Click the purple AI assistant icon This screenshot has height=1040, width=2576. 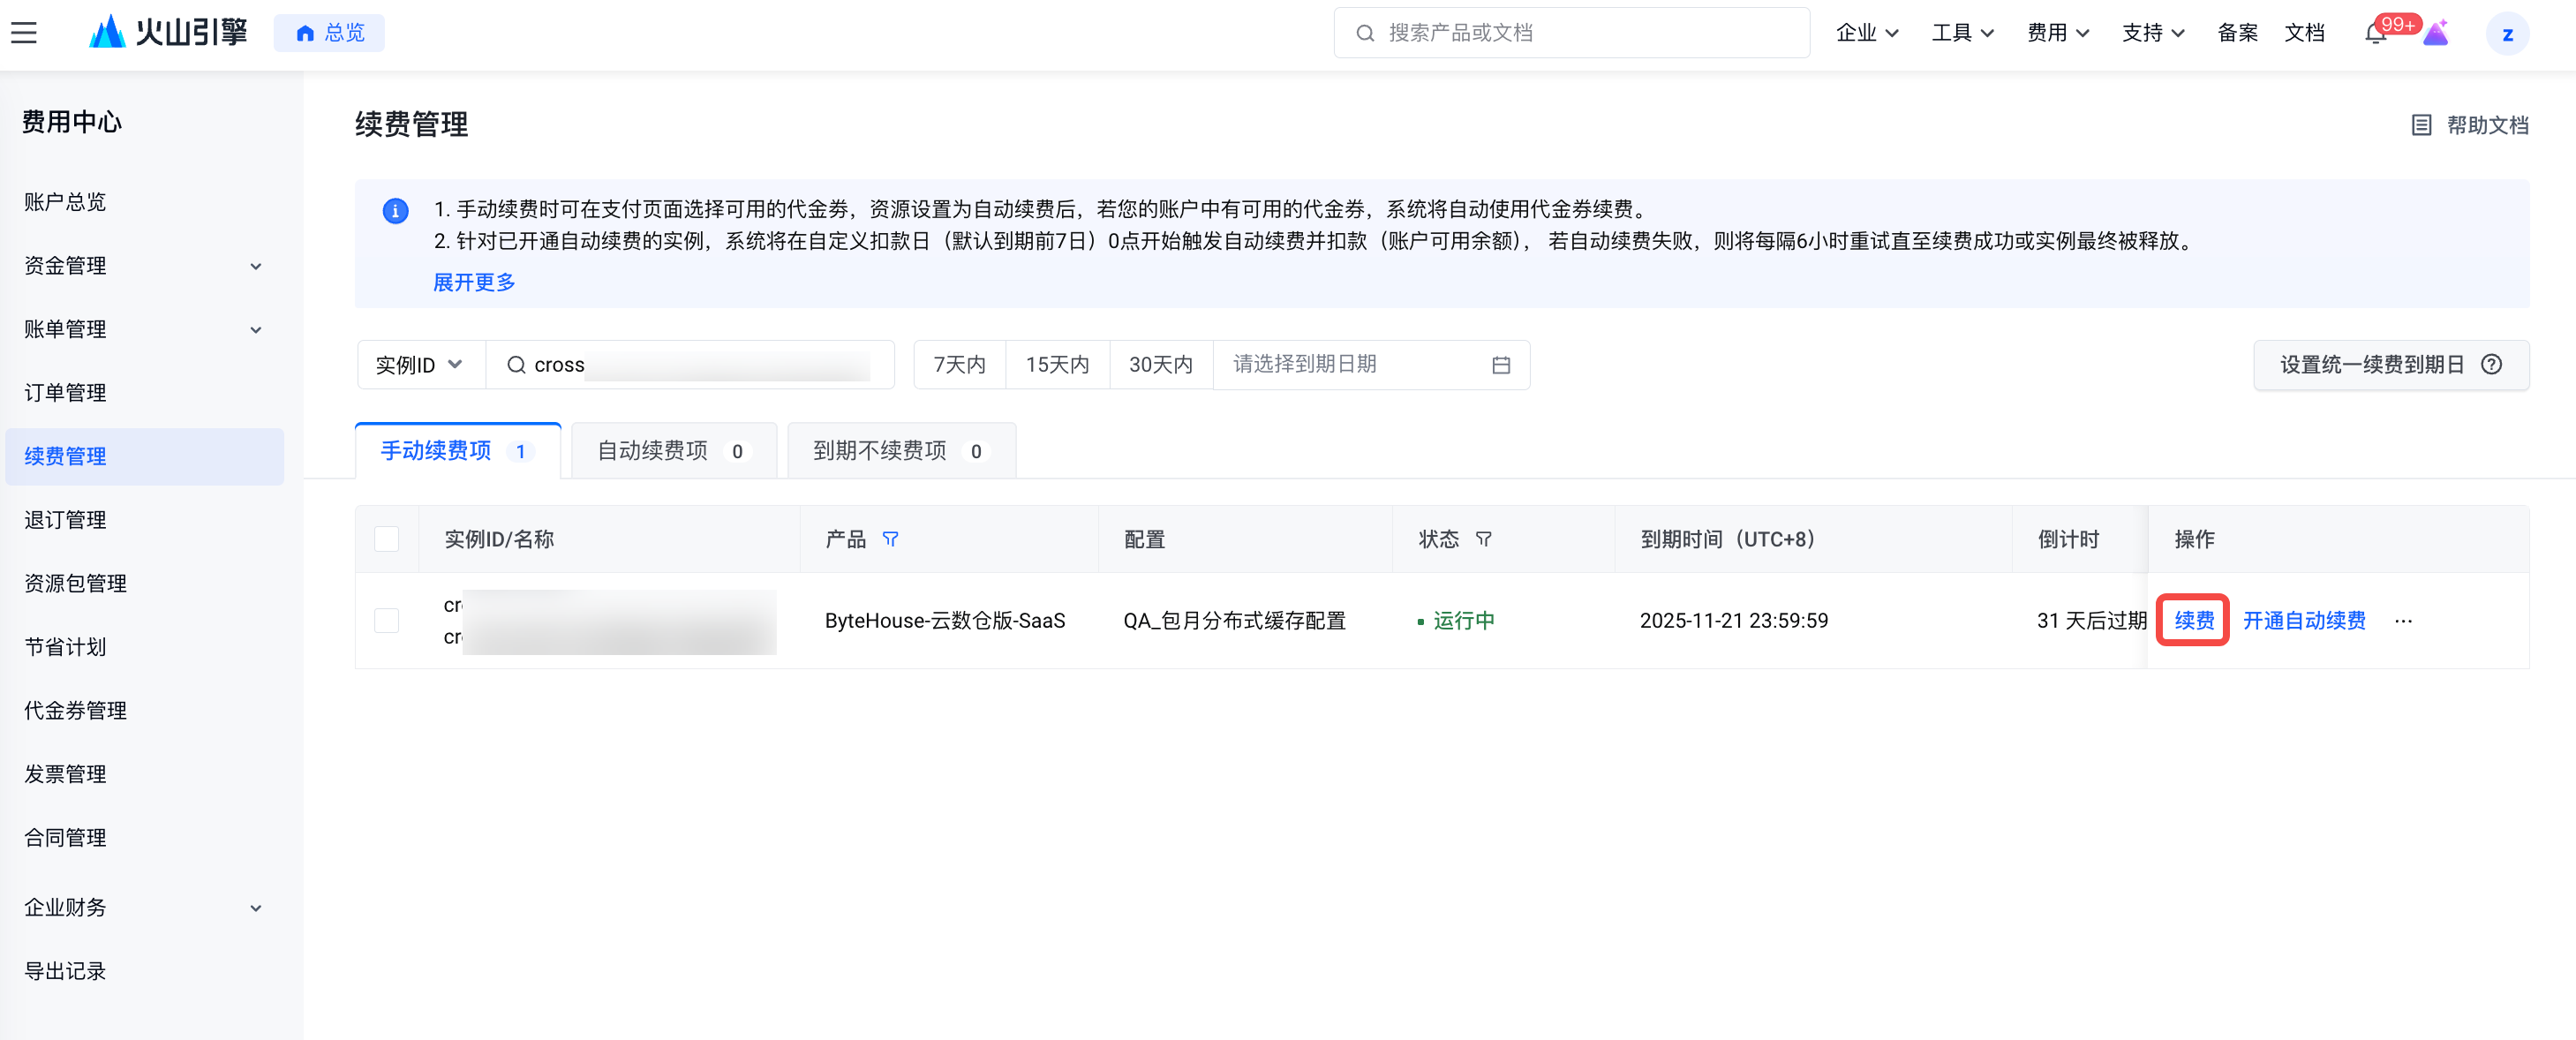2436,34
